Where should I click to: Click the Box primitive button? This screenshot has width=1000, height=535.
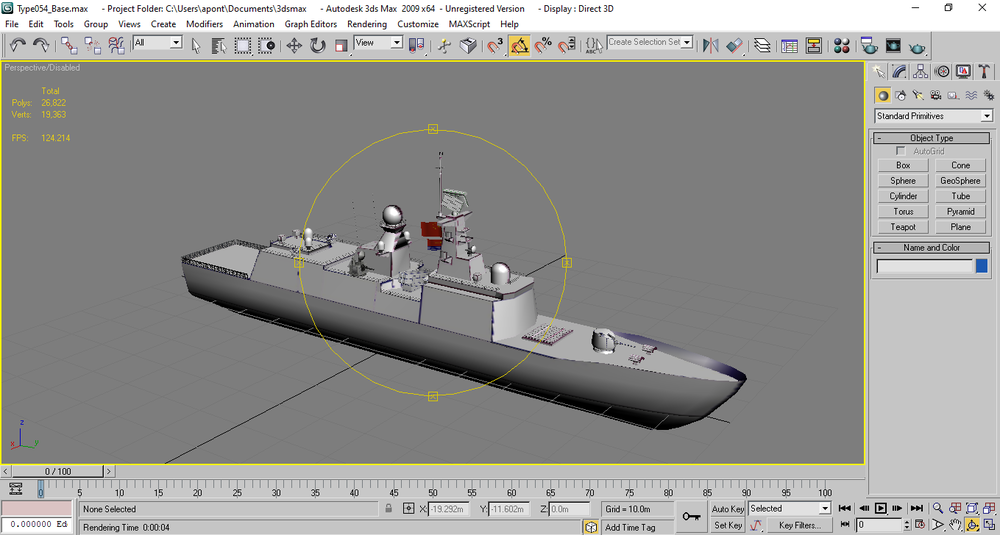(x=903, y=165)
